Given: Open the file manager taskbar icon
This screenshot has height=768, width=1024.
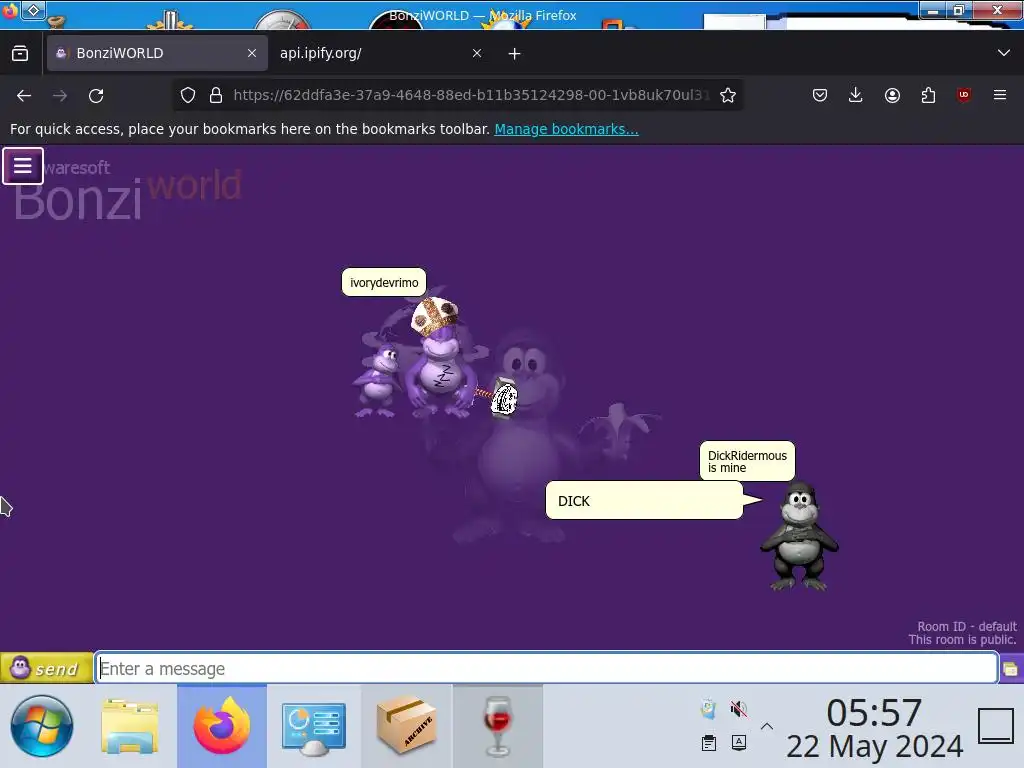Looking at the screenshot, I should click(130, 726).
